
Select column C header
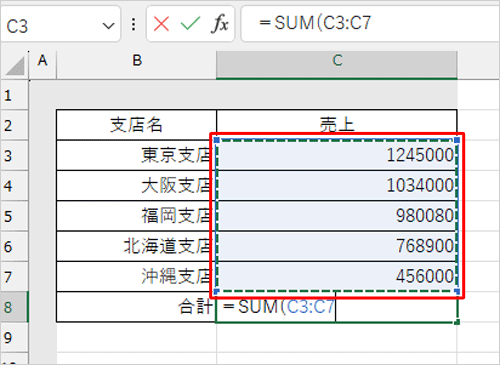(337, 65)
